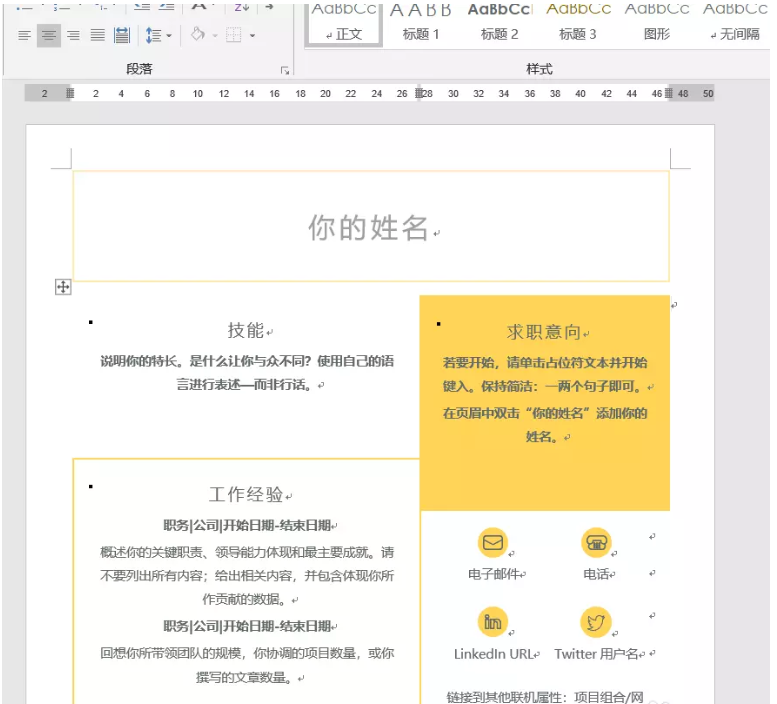The image size is (777, 704).
Task: Click the 若要开始 objective paragraph
Action: coord(545,375)
